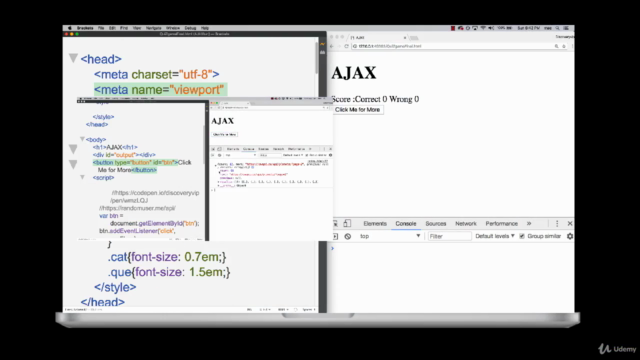The width and height of the screenshot is (640, 360).
Task: Open the DevTools three-dot customize menu
Action: point(557,224)
